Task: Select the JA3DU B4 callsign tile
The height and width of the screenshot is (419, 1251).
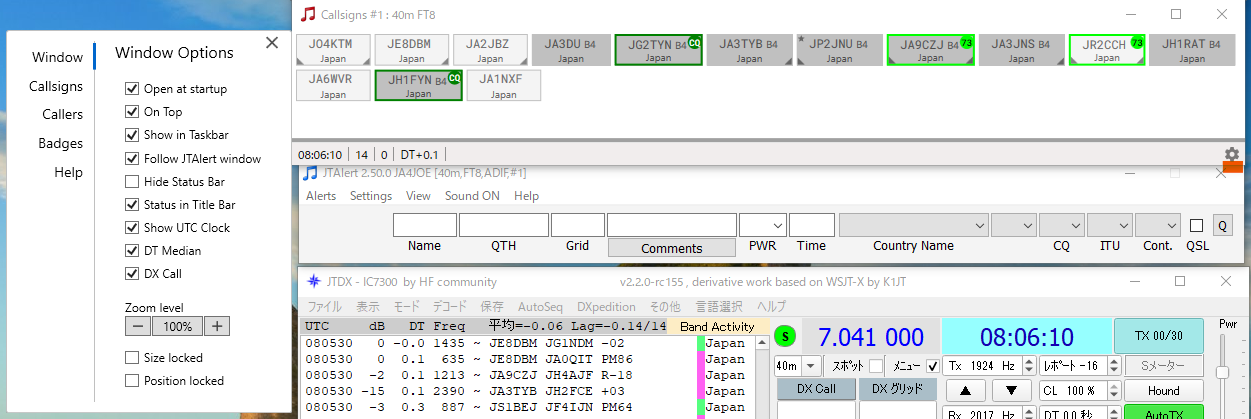Action: point(570,50)
